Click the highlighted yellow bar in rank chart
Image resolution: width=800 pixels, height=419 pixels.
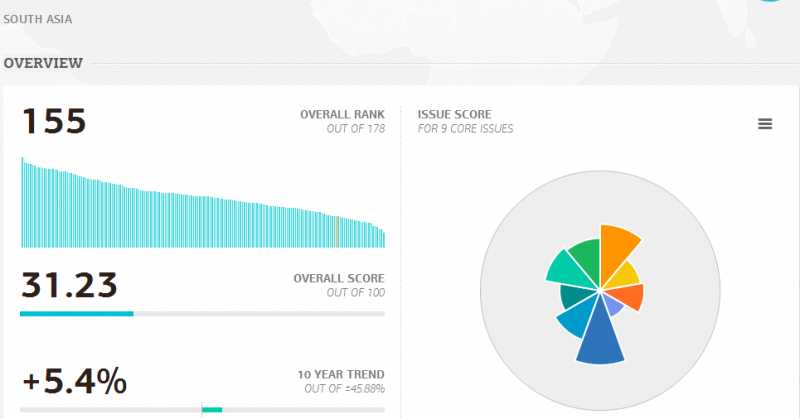336,232
